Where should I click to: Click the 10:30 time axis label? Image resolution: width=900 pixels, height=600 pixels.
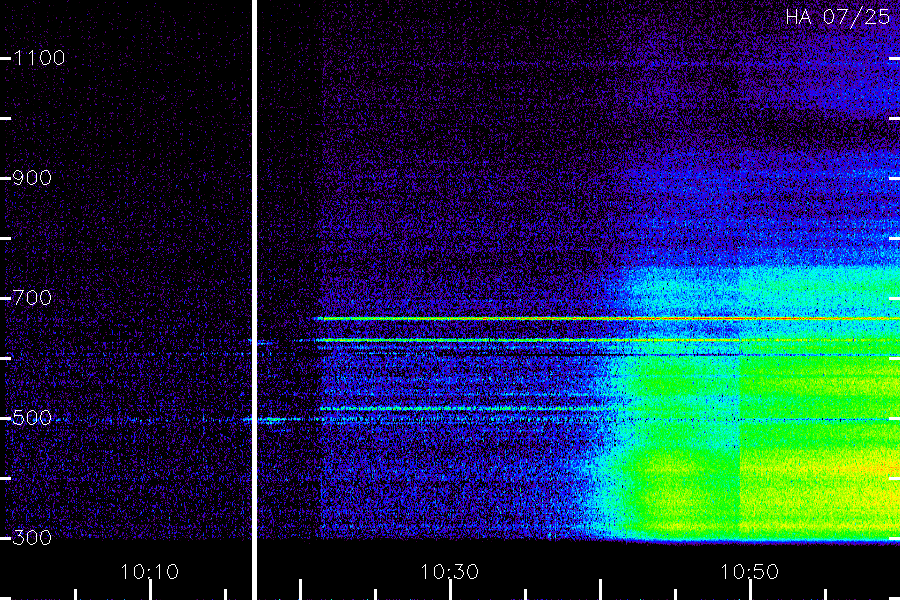point(449,572)
